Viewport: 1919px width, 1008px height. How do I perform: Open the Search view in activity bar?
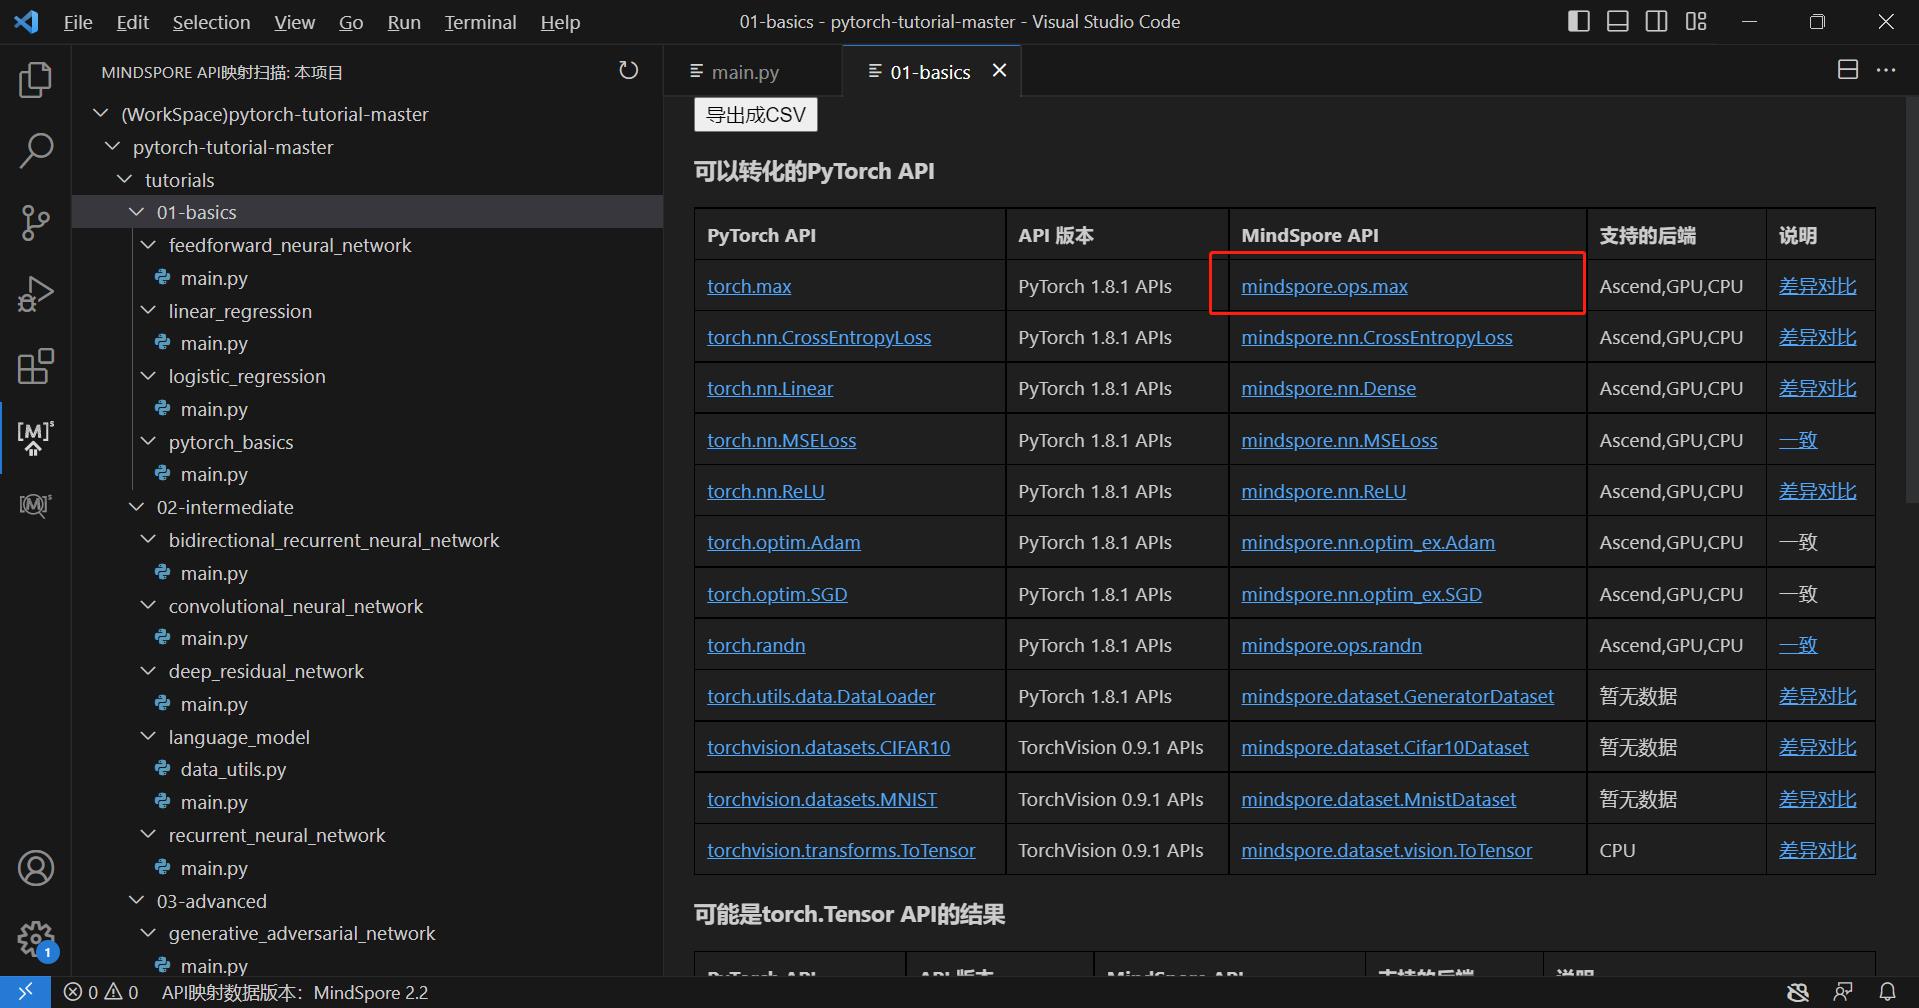point(35,151)
